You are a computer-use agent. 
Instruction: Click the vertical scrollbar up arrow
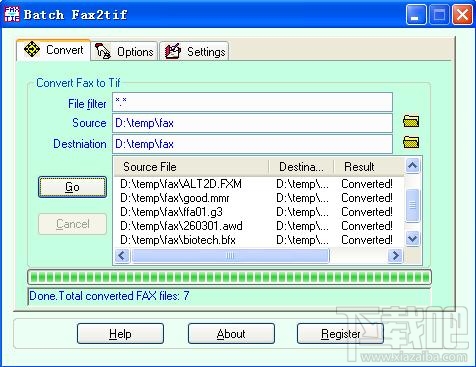(x=413, y=165)
